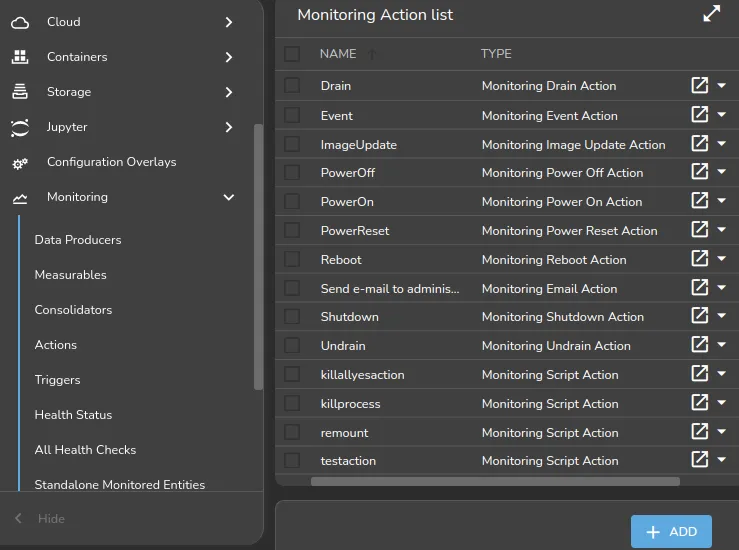Image resolution: width=739 pixels, height=550 pixels.
Task: Select the PowerReset action name
Action: [x=355, y=230]
